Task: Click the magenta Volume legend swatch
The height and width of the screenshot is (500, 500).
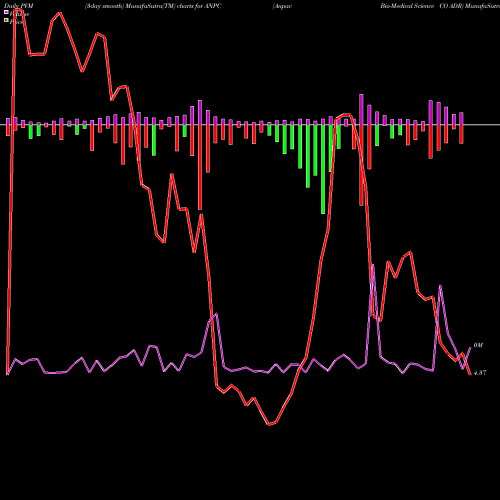Action: tap(6, 12)
